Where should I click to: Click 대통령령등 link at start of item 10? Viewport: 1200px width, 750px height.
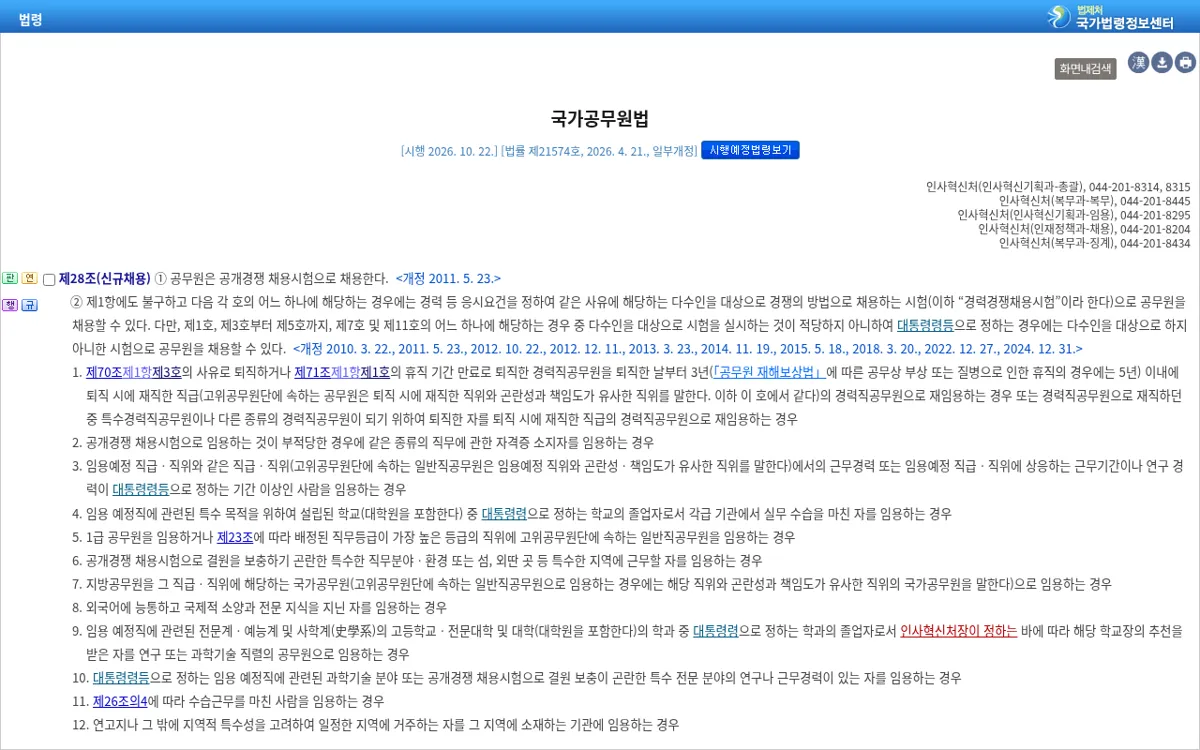tap(121, 677)
